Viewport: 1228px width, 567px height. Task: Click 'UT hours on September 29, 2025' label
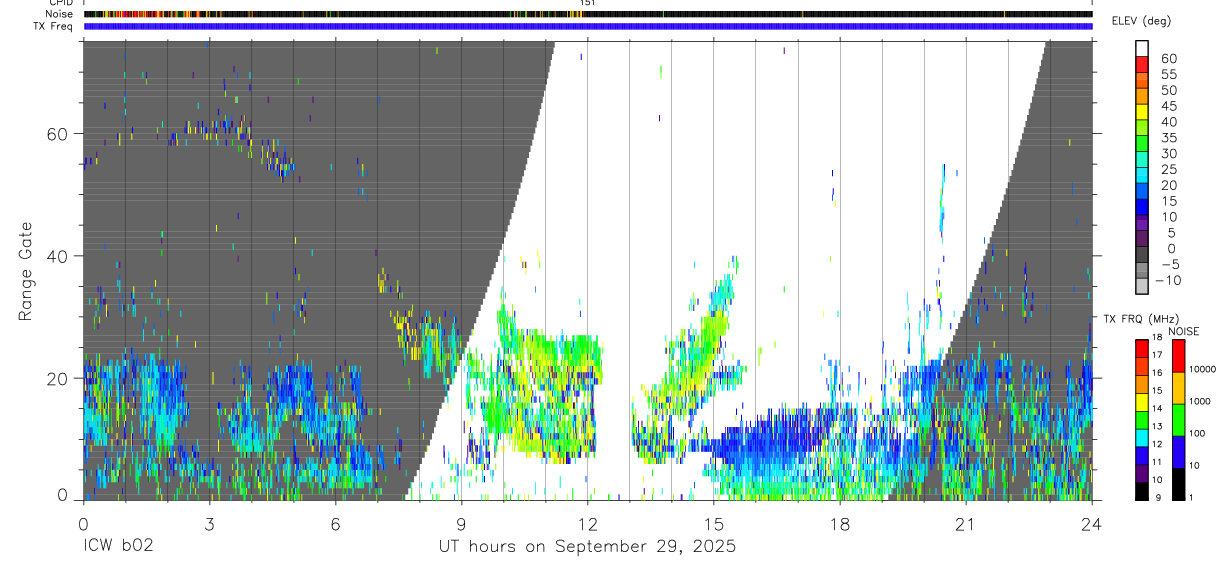pos(587,547)
